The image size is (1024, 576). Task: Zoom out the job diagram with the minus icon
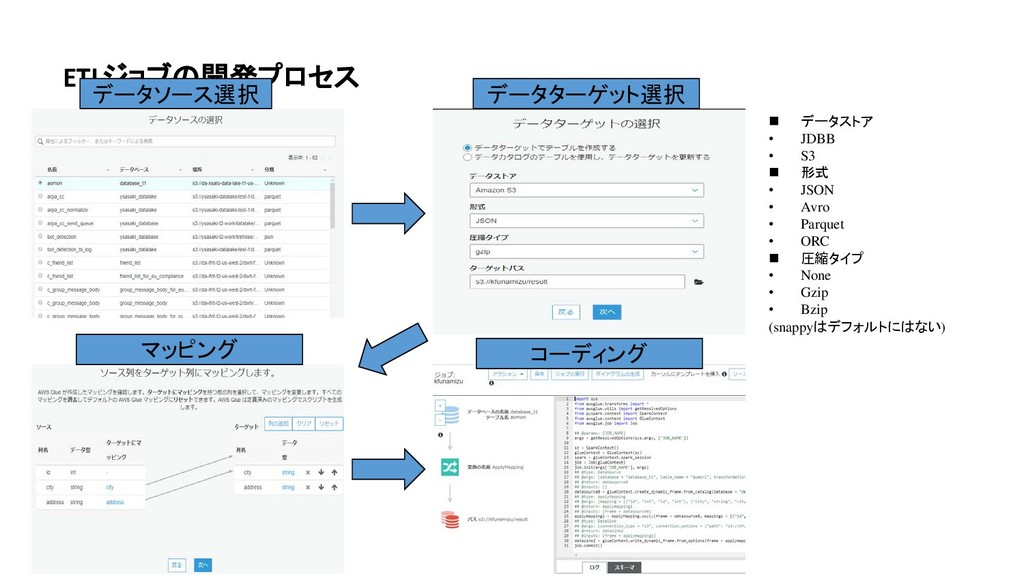(x=440, y=419)
